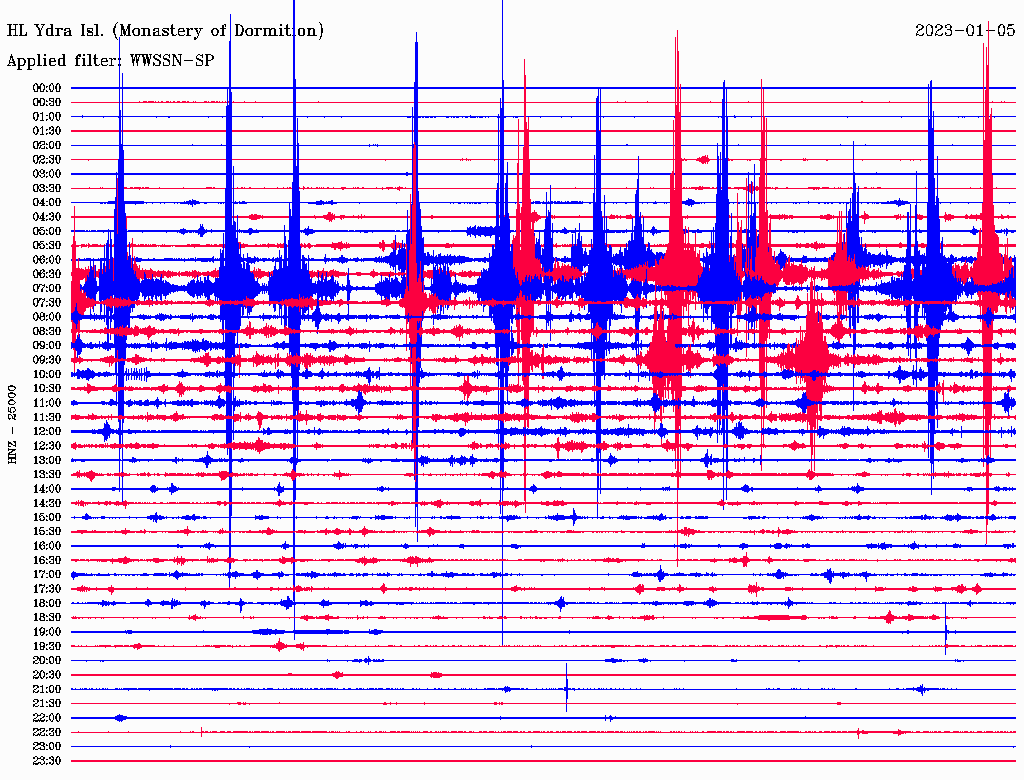Select the 07:00 time label

pyautogui.click(x=47, y=289)
